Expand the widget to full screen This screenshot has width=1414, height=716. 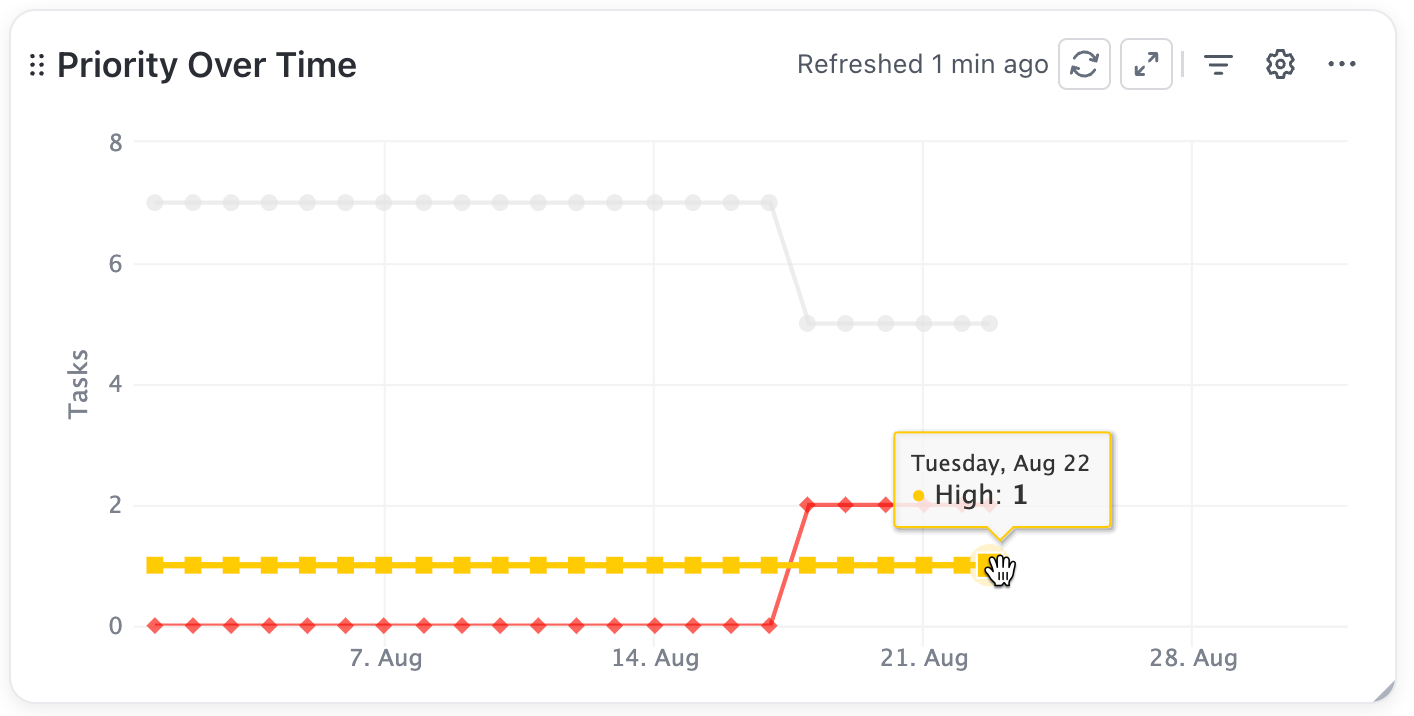pos(1146,65)
